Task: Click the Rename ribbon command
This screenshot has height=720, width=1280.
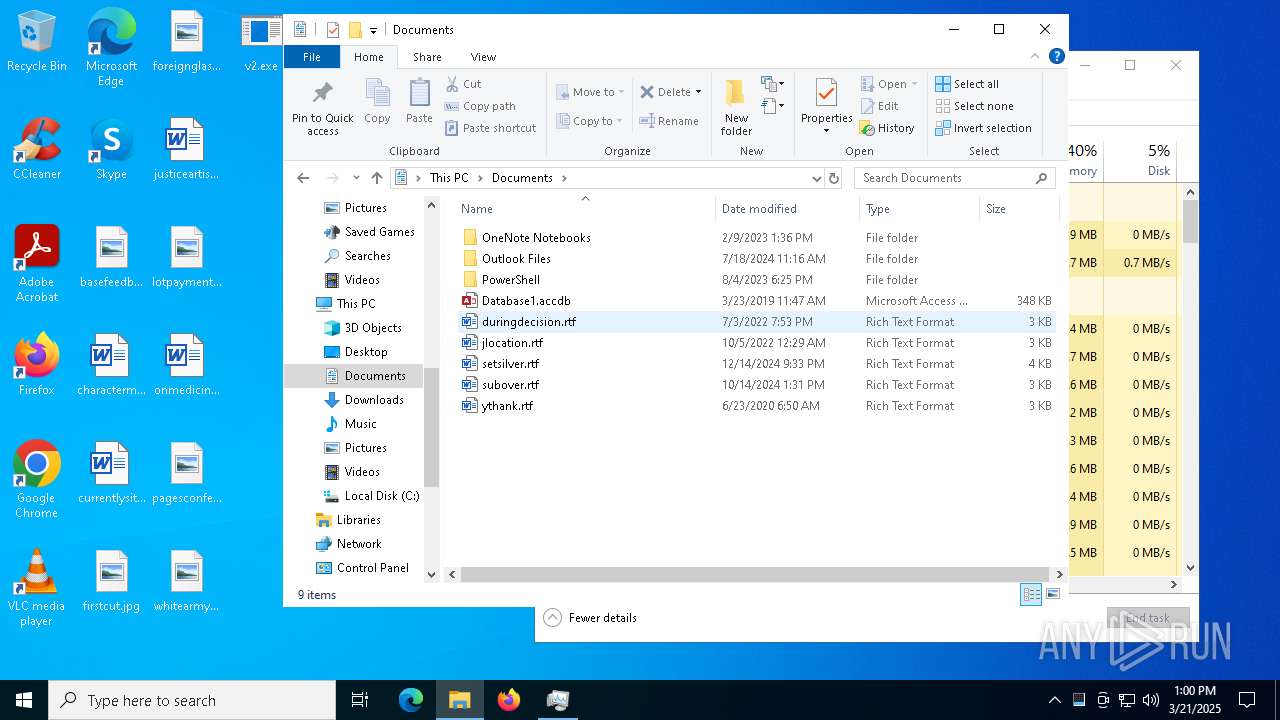Action: click(669, 121)
